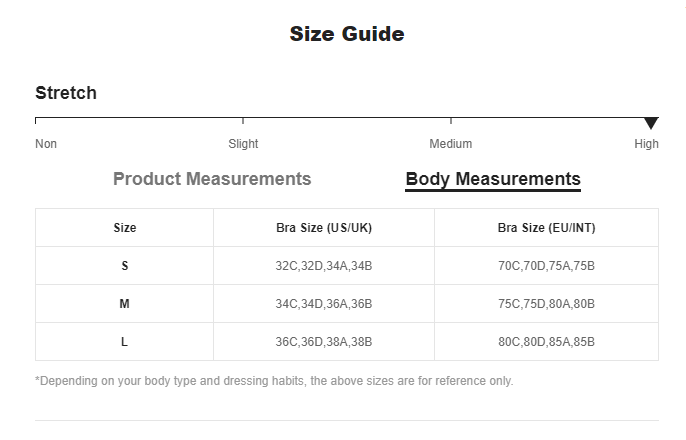Click the 36C,36D,38A,38B cell
Image resolution: width=686 pixels, height=440 pixels.
click(324, 342)
